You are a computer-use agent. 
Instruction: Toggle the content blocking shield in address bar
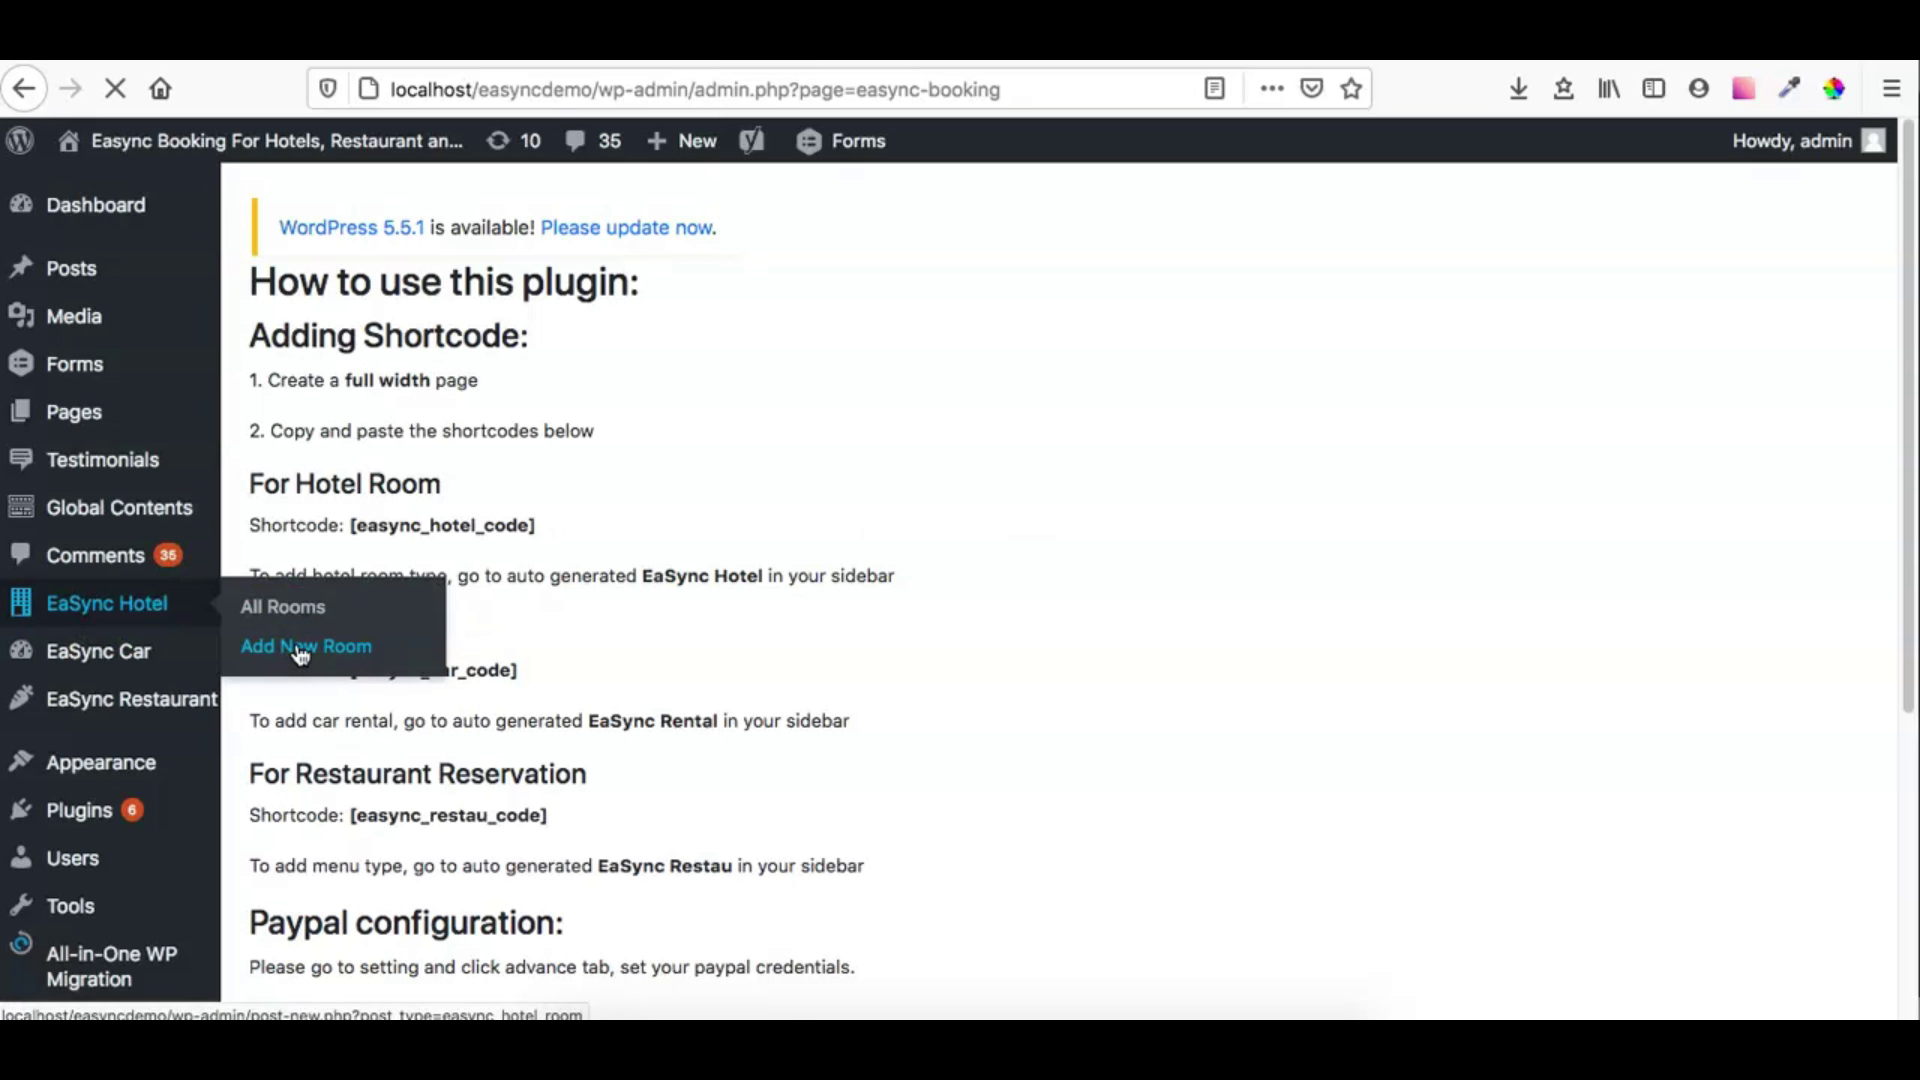point(327,88)
